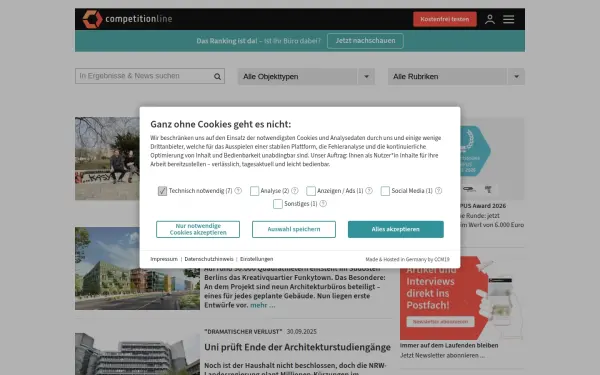Open Made & Hosted in Germany by CCM19 link
The image size is (600, 375).
click(x=408, y=259)
